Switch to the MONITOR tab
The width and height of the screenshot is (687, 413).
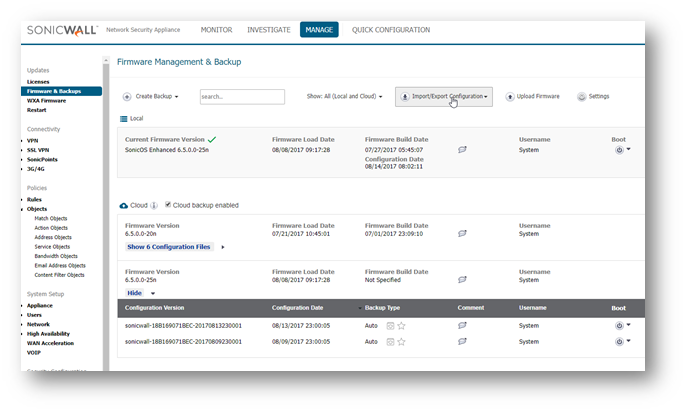(x=216, y=30)
